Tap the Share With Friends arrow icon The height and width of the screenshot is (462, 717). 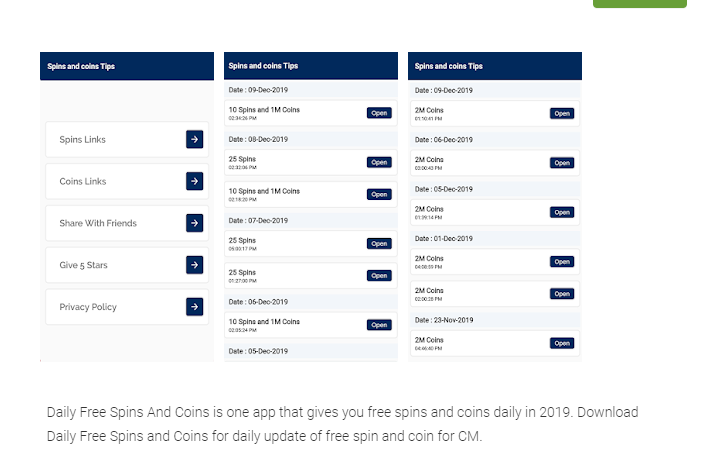[x=194, y=223]
